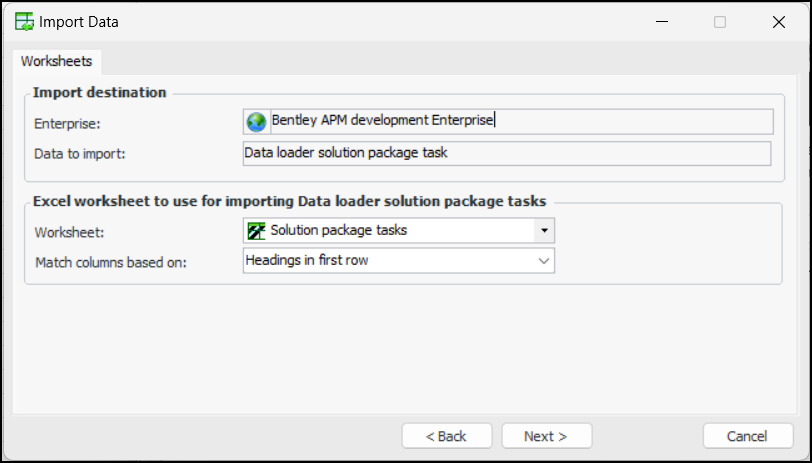Viewport: 812px width, 463px height.
Task: Proceed with the Next button
Action: point(546,436)
